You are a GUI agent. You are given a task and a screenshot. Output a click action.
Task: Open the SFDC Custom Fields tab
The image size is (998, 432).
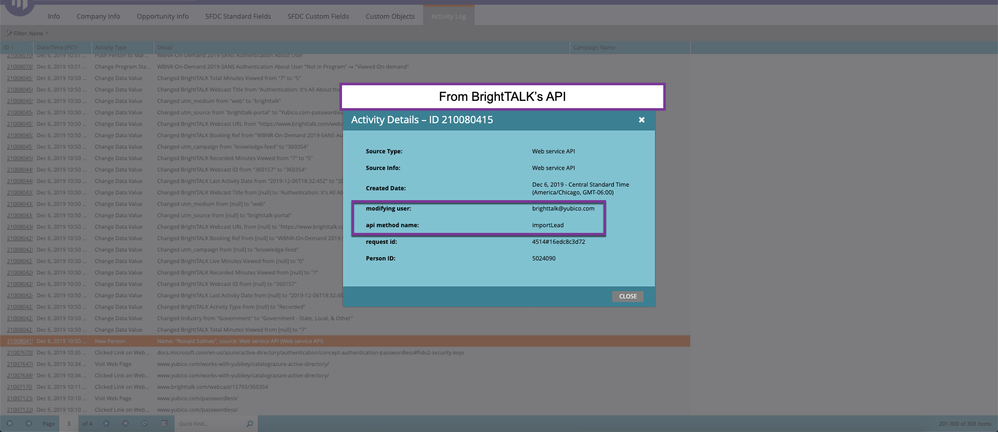318,16
